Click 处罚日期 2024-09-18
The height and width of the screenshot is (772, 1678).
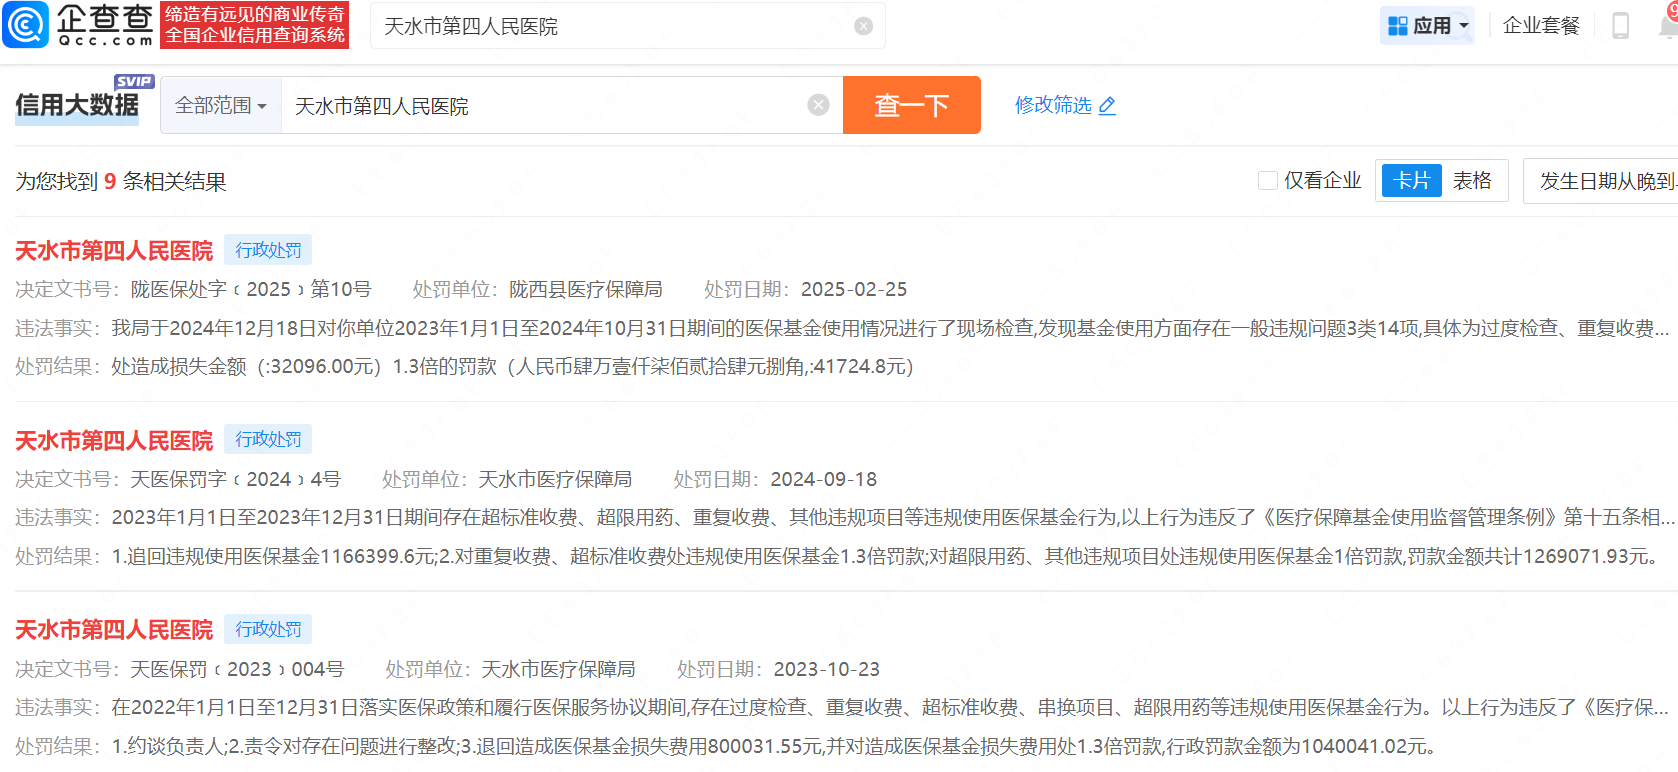(x=824, y=479)
